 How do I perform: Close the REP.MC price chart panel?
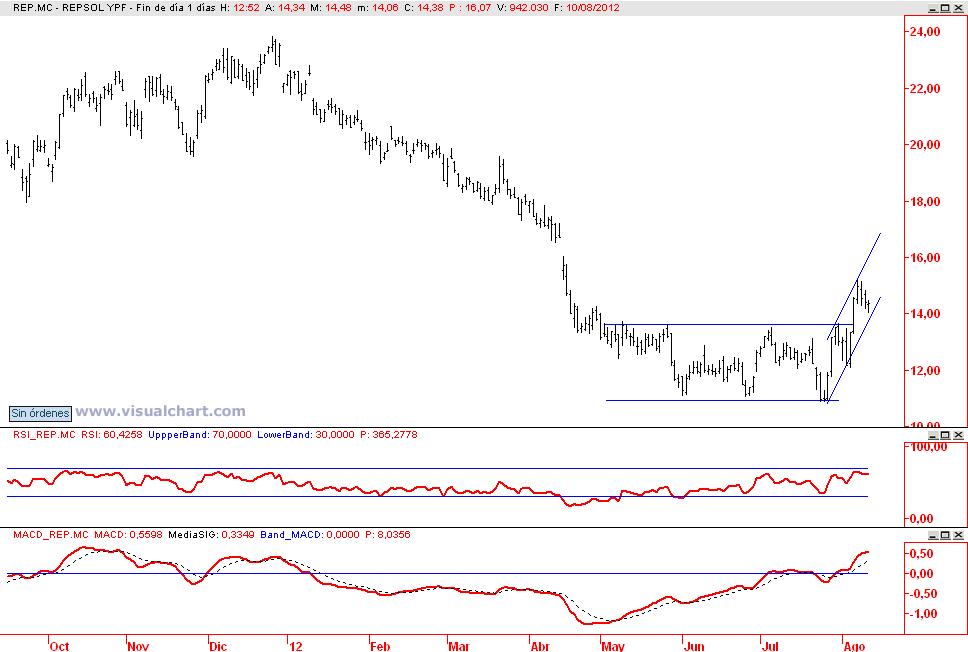click(958, 8)
